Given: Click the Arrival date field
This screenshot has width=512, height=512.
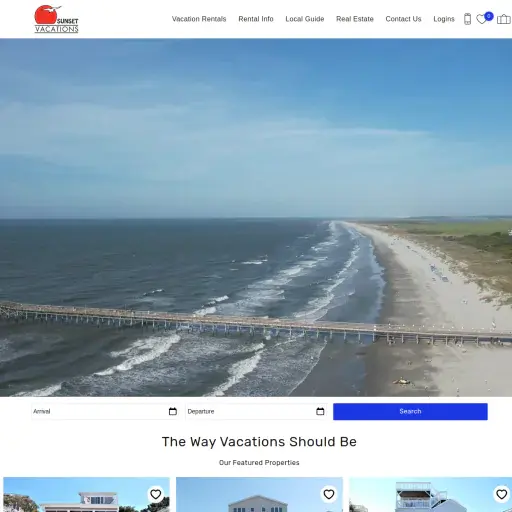Looking at the screenshot, I should click(x=105, y=411).
